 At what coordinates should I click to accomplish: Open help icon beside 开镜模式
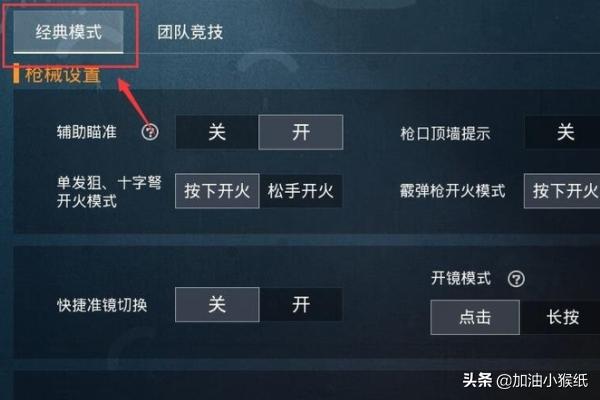516,279
